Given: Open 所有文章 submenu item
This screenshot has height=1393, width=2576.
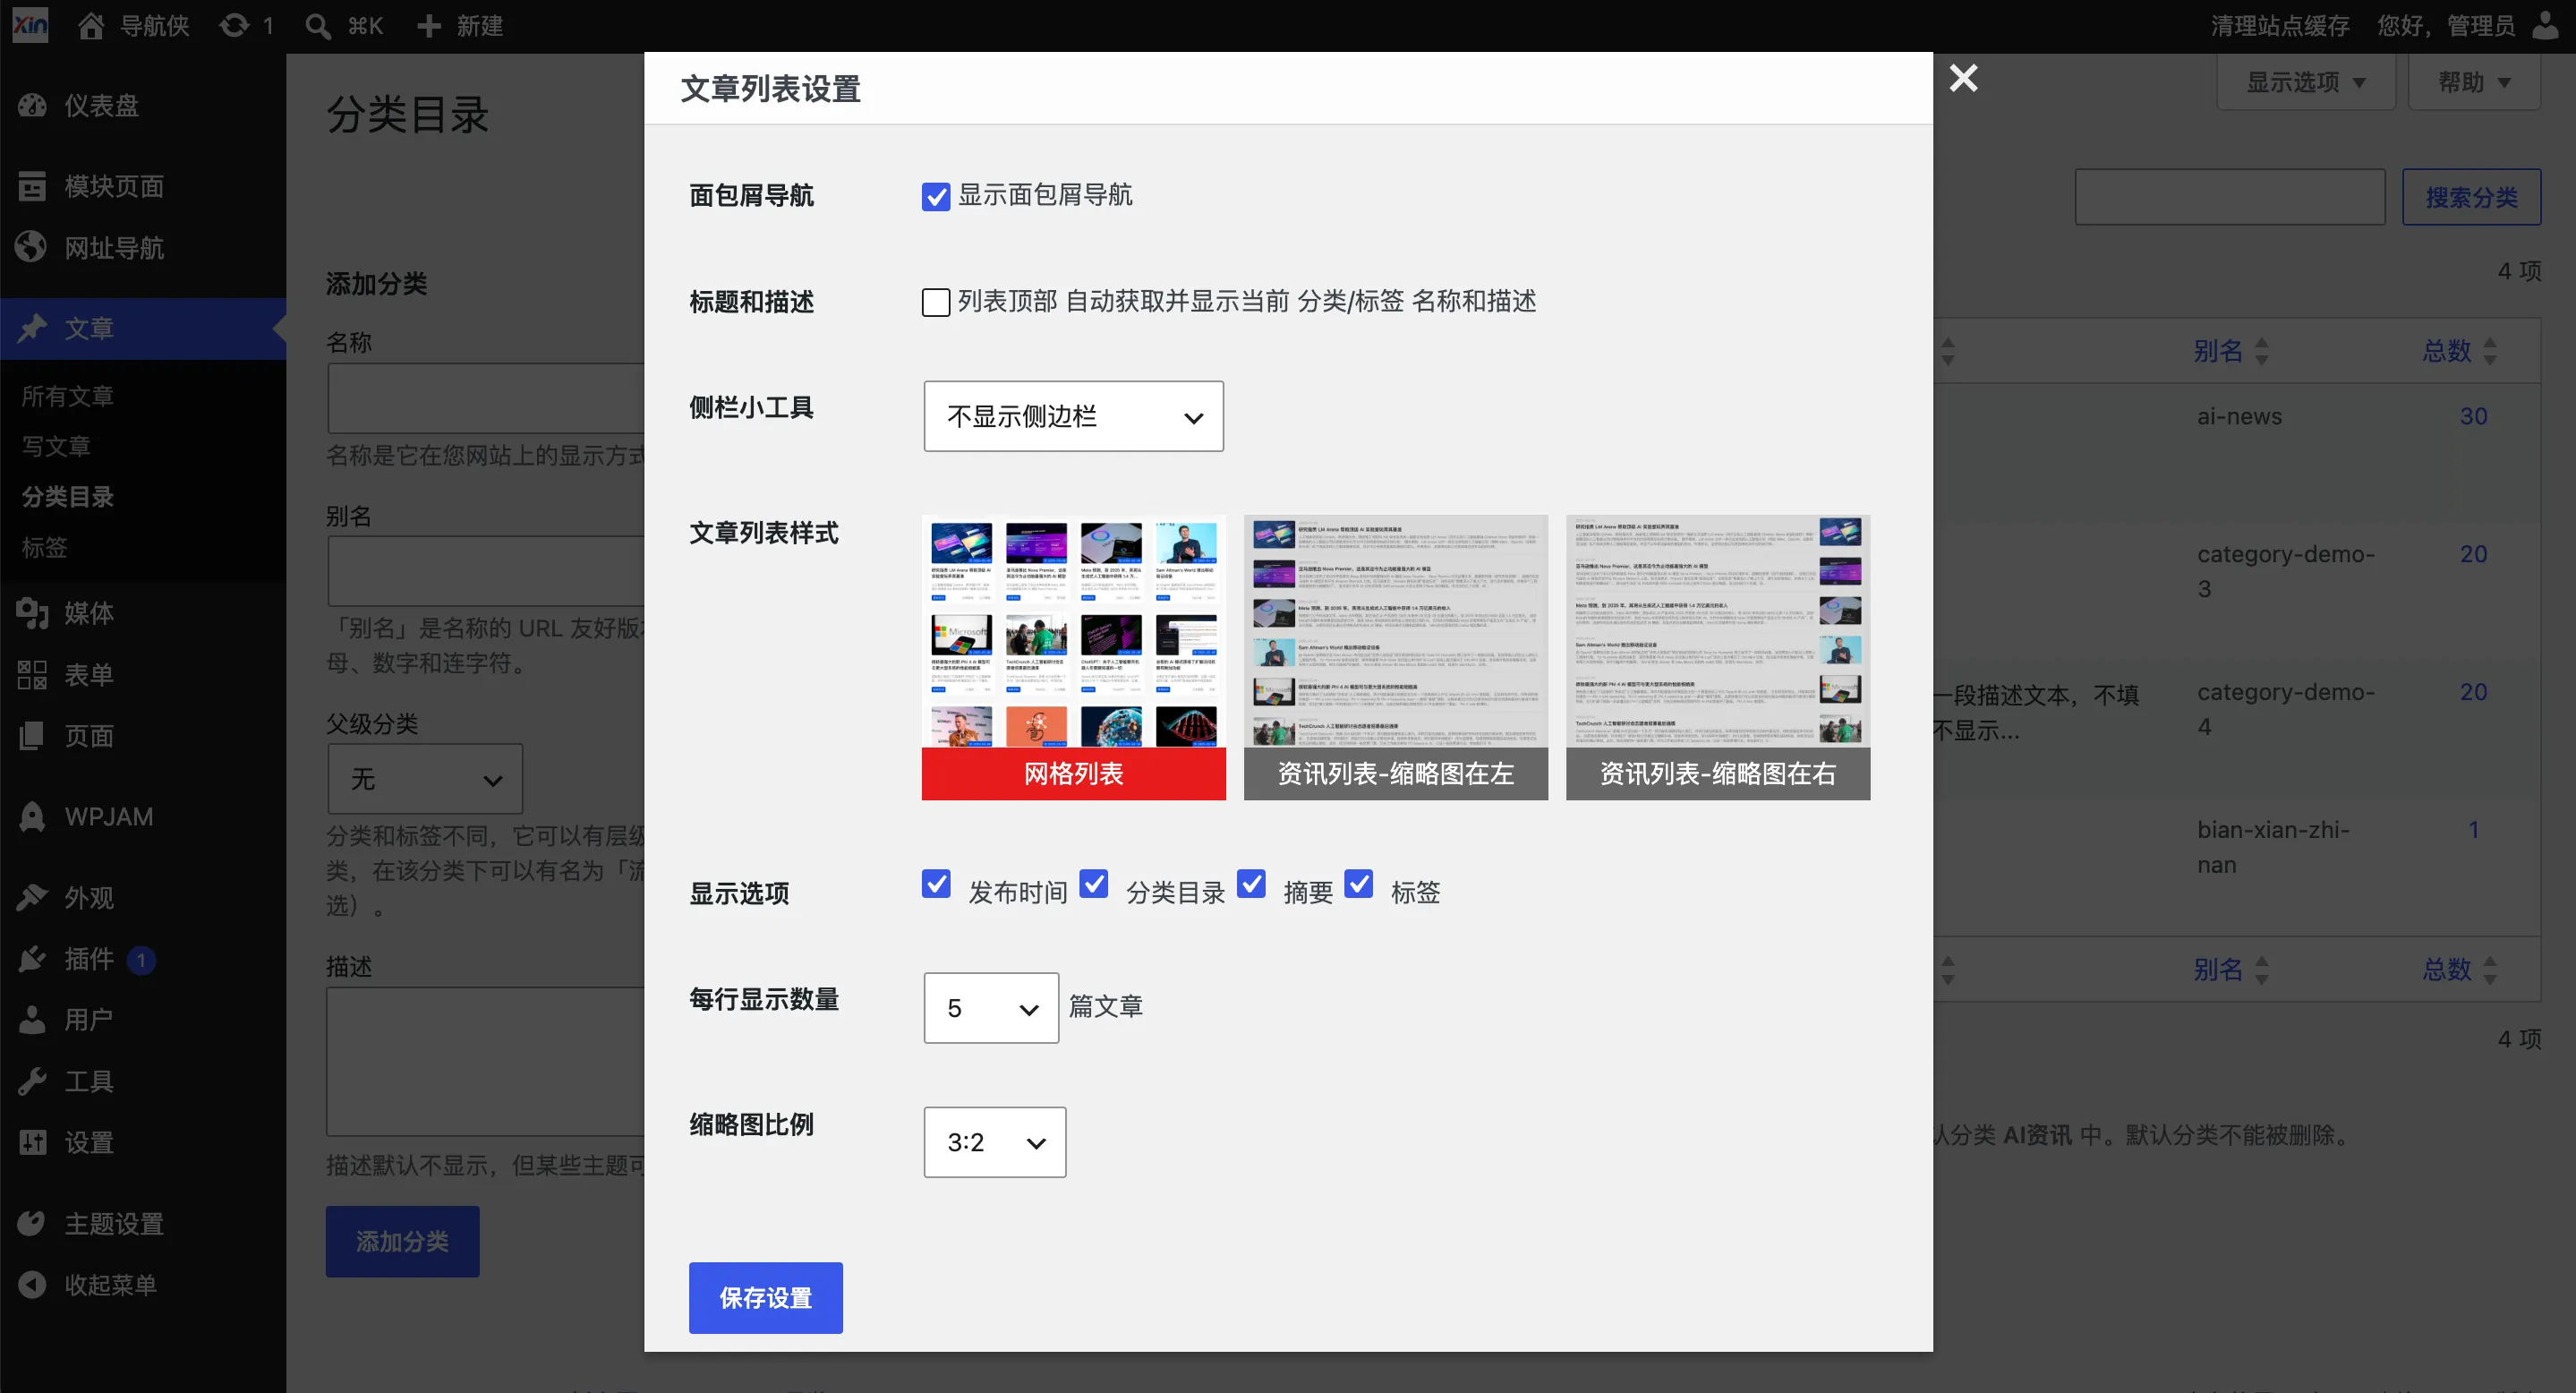Looking at the screenshot, I should coord(68,396).
